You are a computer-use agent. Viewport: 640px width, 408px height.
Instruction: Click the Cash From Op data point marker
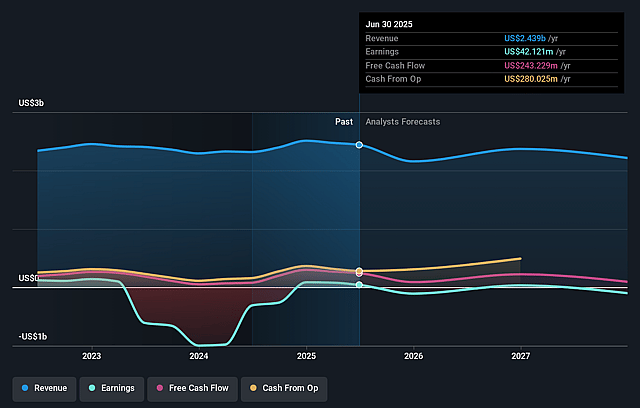tap(359, 271)
